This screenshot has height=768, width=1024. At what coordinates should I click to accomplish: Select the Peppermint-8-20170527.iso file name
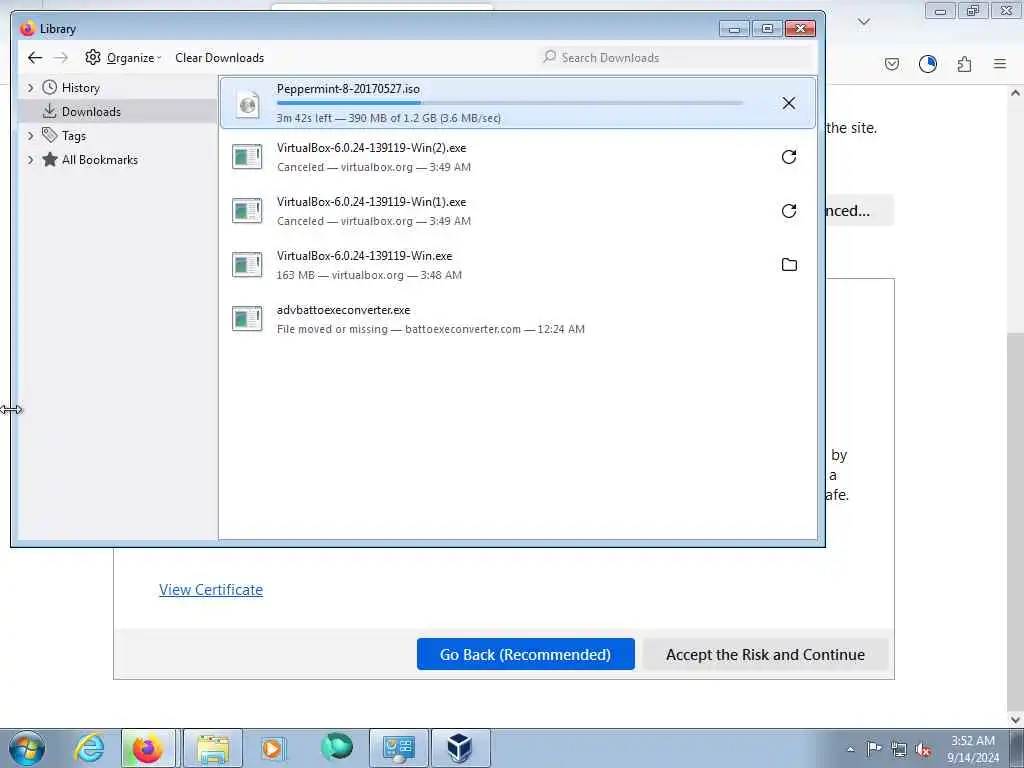(348, 89)
